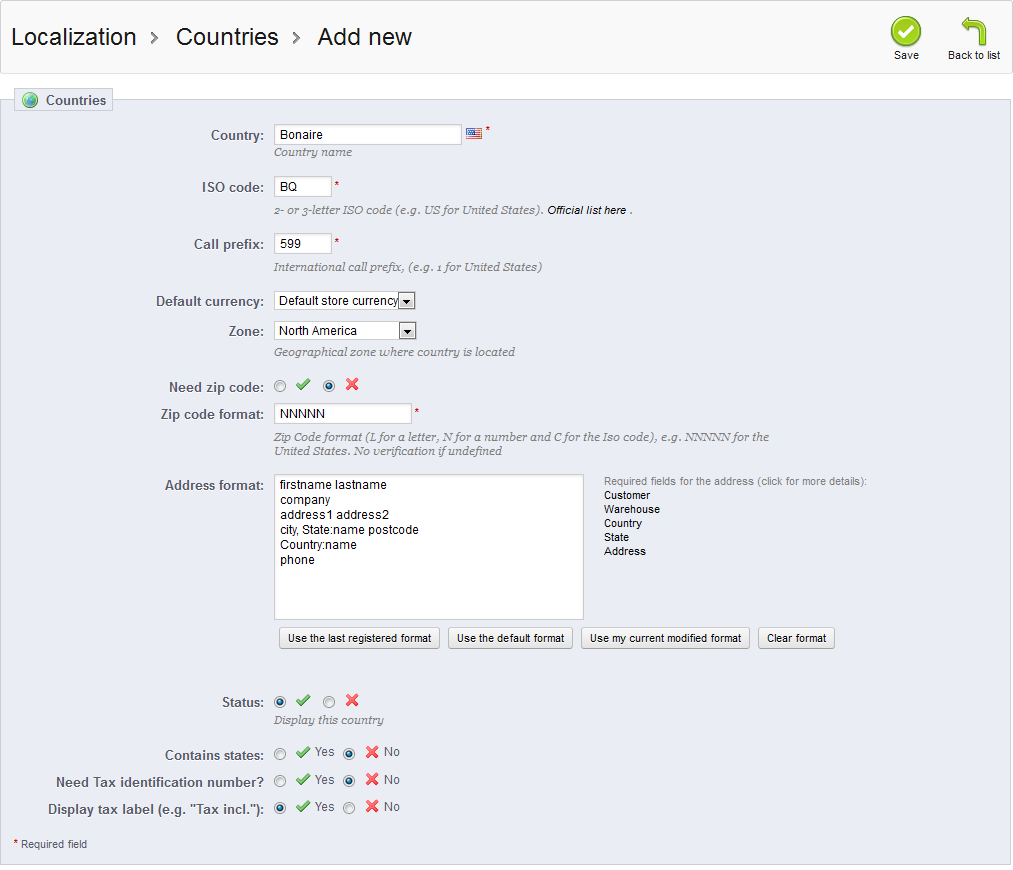Click the Back to list arrow icon
Viewport: 1013px width, 870px height.
click(973, 32)
